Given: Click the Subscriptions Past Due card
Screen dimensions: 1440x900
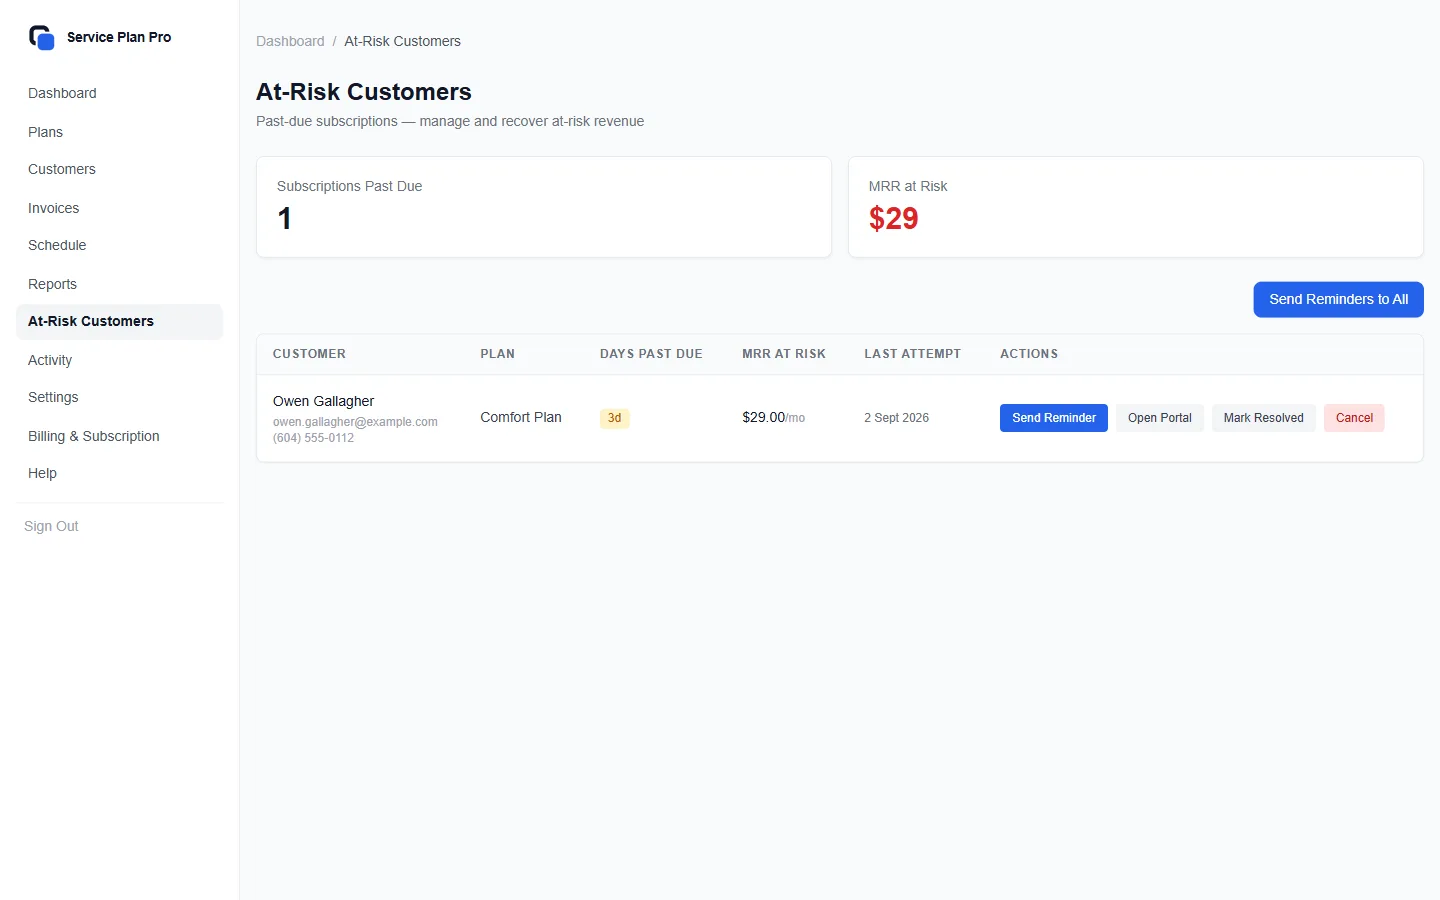Looking at the screenshot, I should [544, 207].
